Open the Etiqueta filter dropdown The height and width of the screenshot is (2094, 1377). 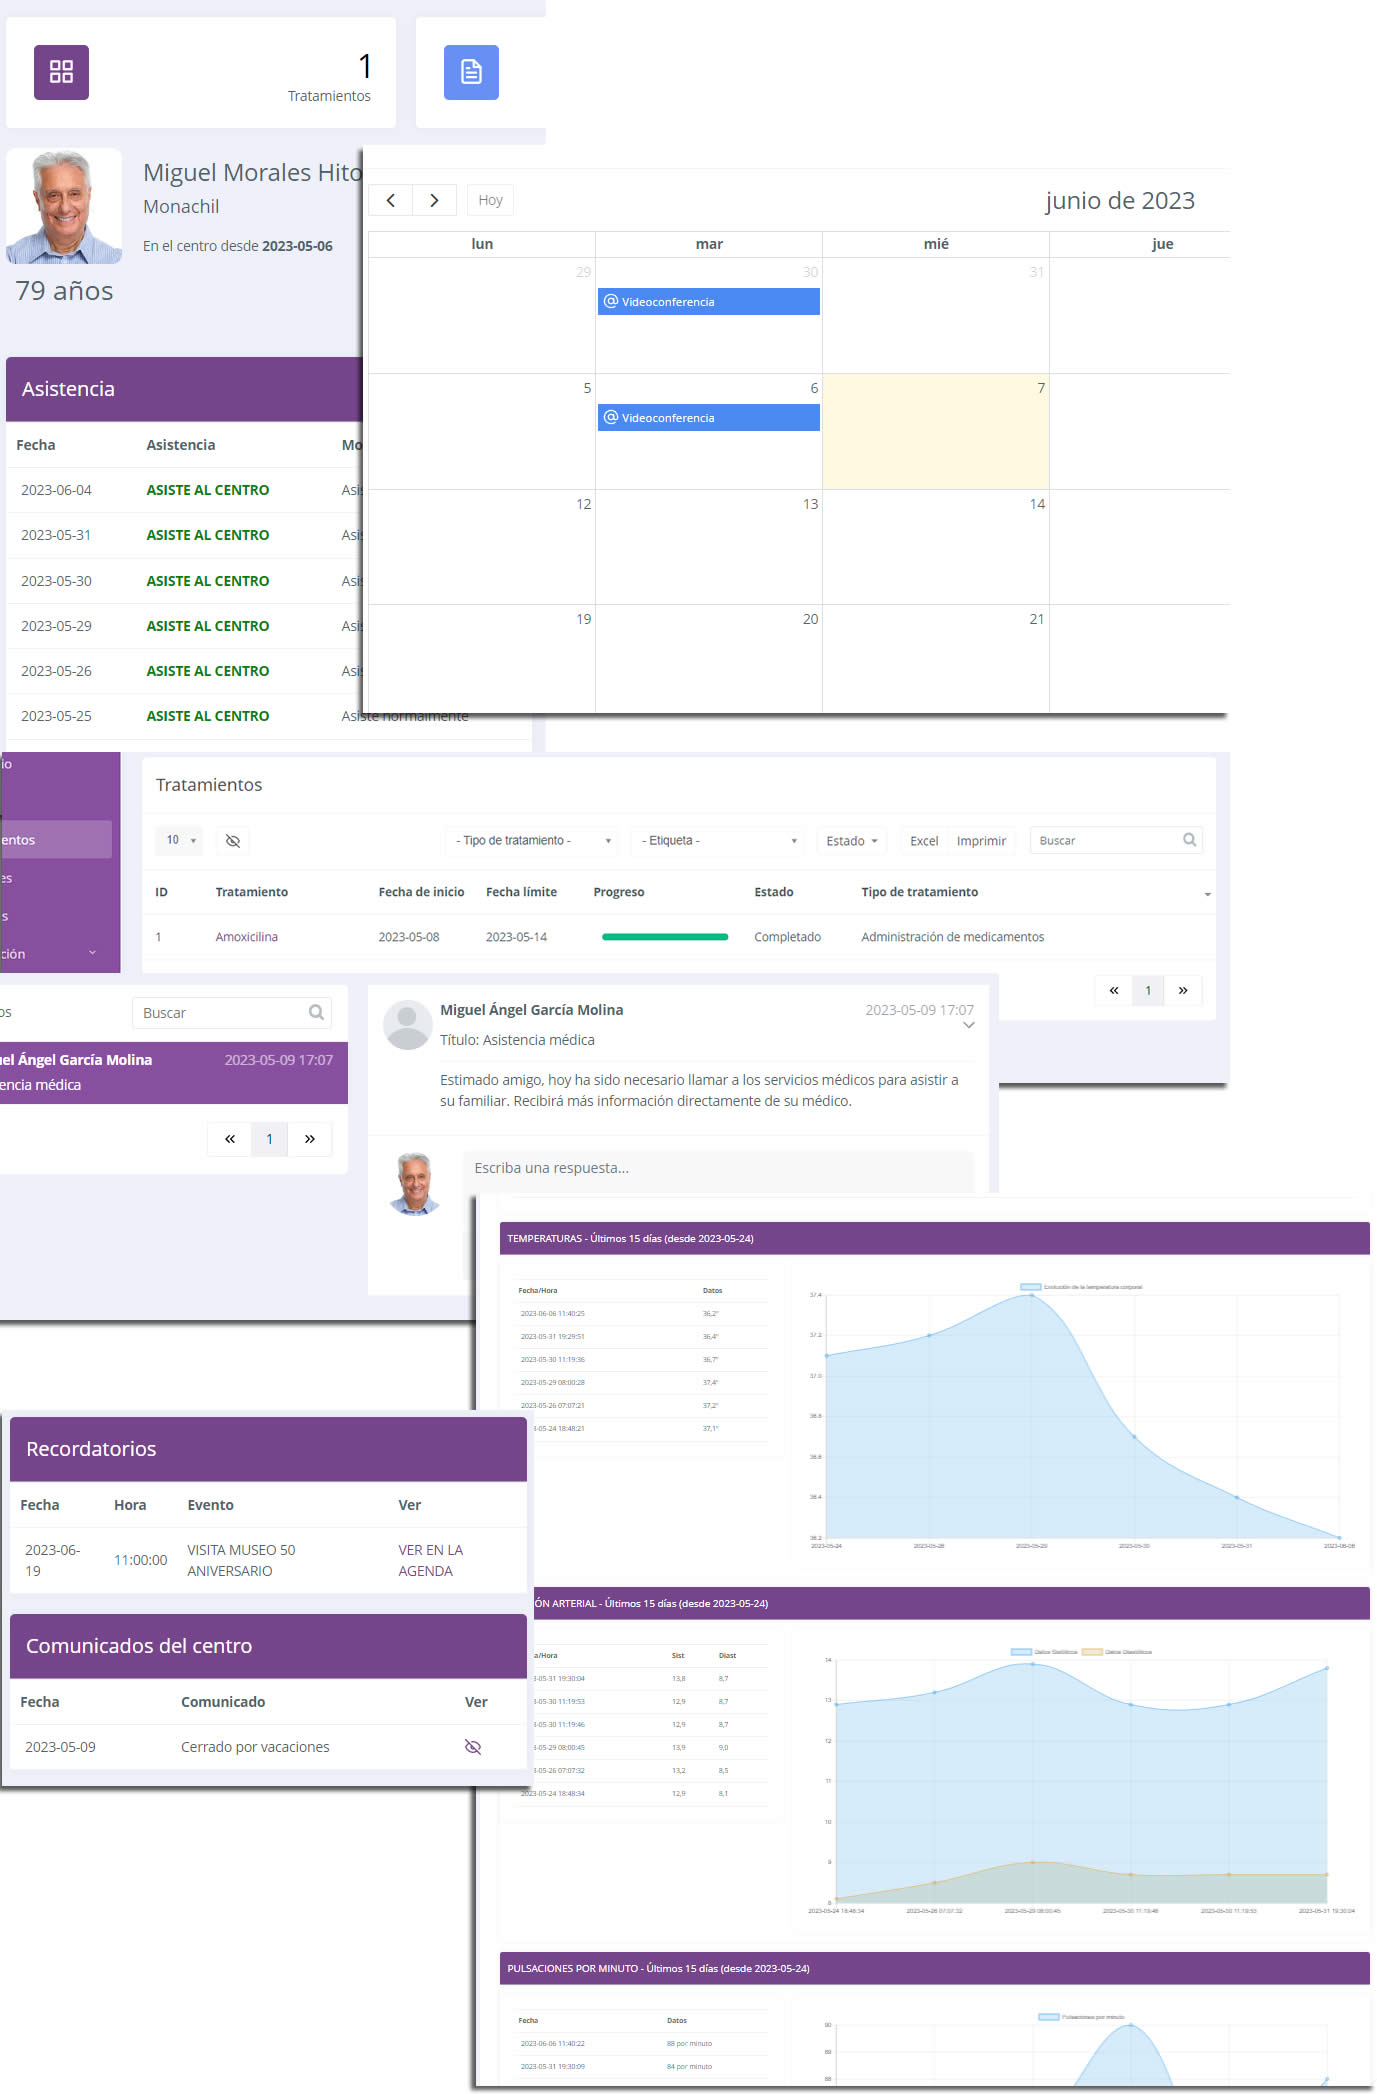coord(719,841)
